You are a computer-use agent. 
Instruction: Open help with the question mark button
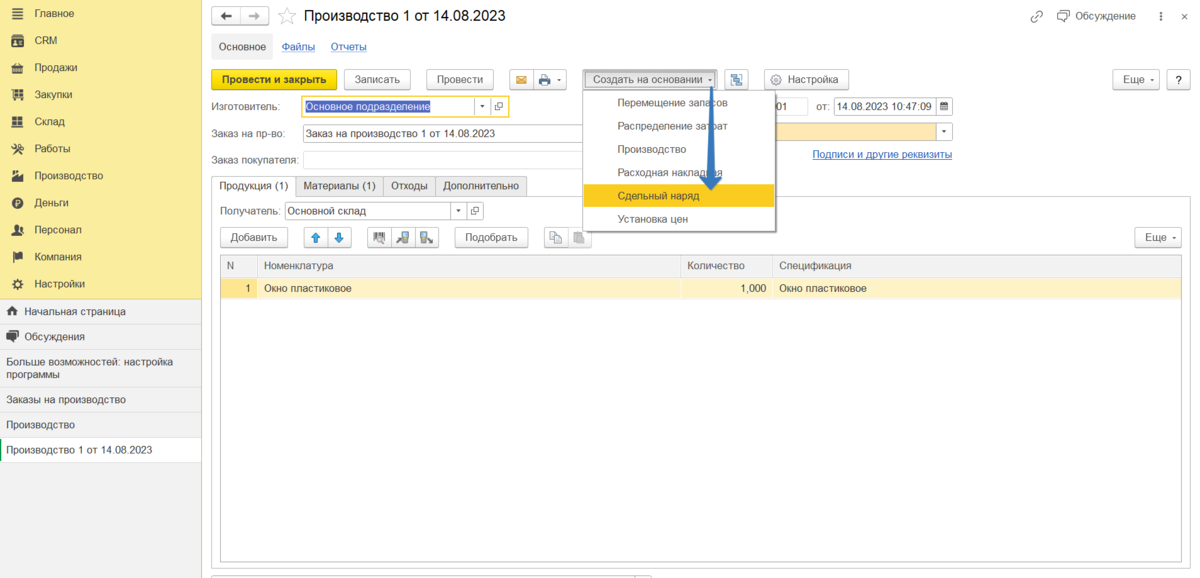coord(1178,79)
